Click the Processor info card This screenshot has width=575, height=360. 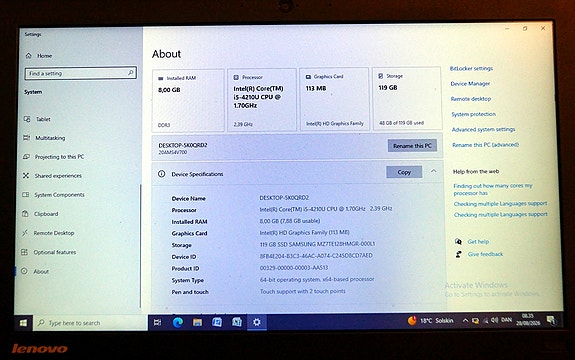pyautogui.click(x=261, y=99)
